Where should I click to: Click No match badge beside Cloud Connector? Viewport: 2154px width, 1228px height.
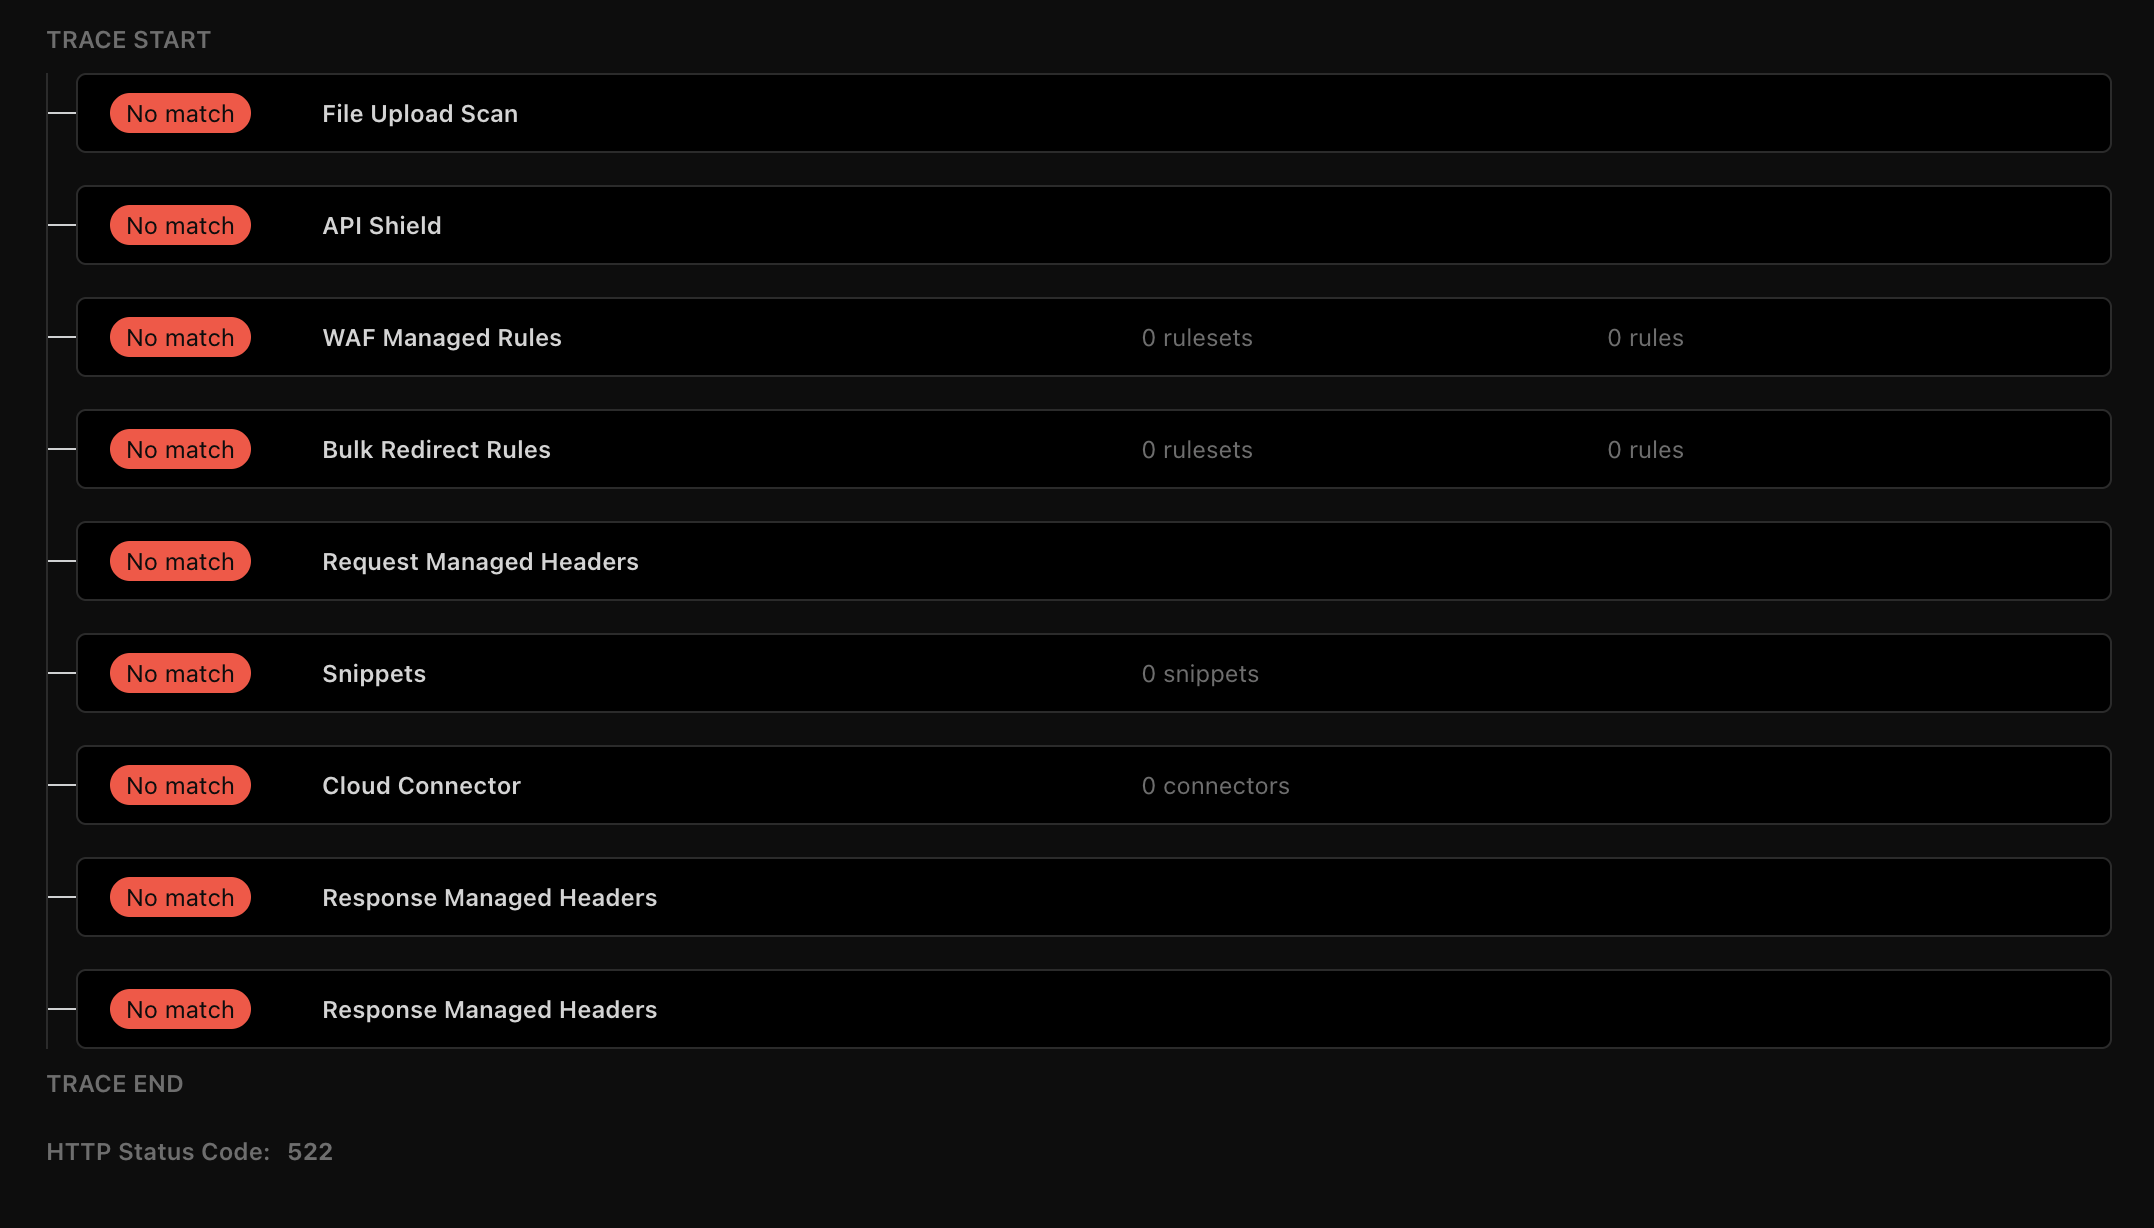coord(180,786)
